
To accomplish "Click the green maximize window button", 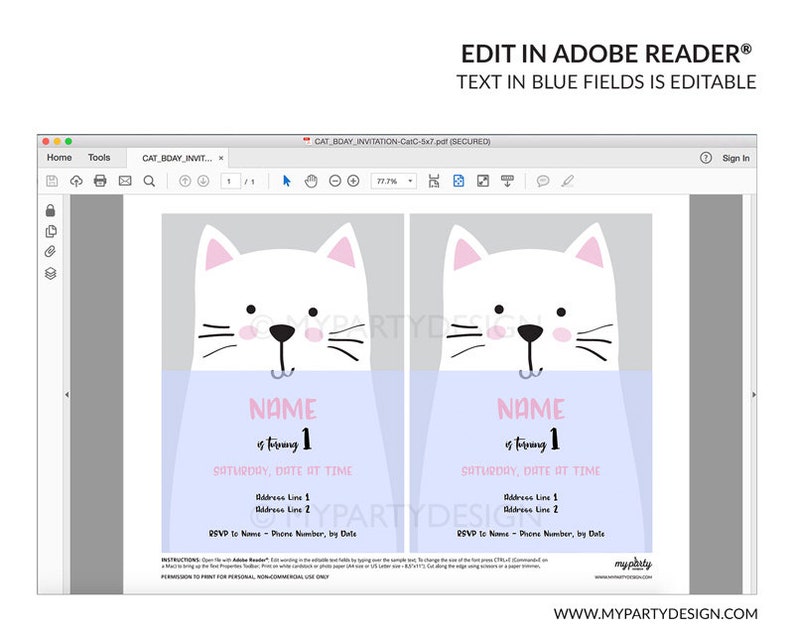I will (68, 141).
